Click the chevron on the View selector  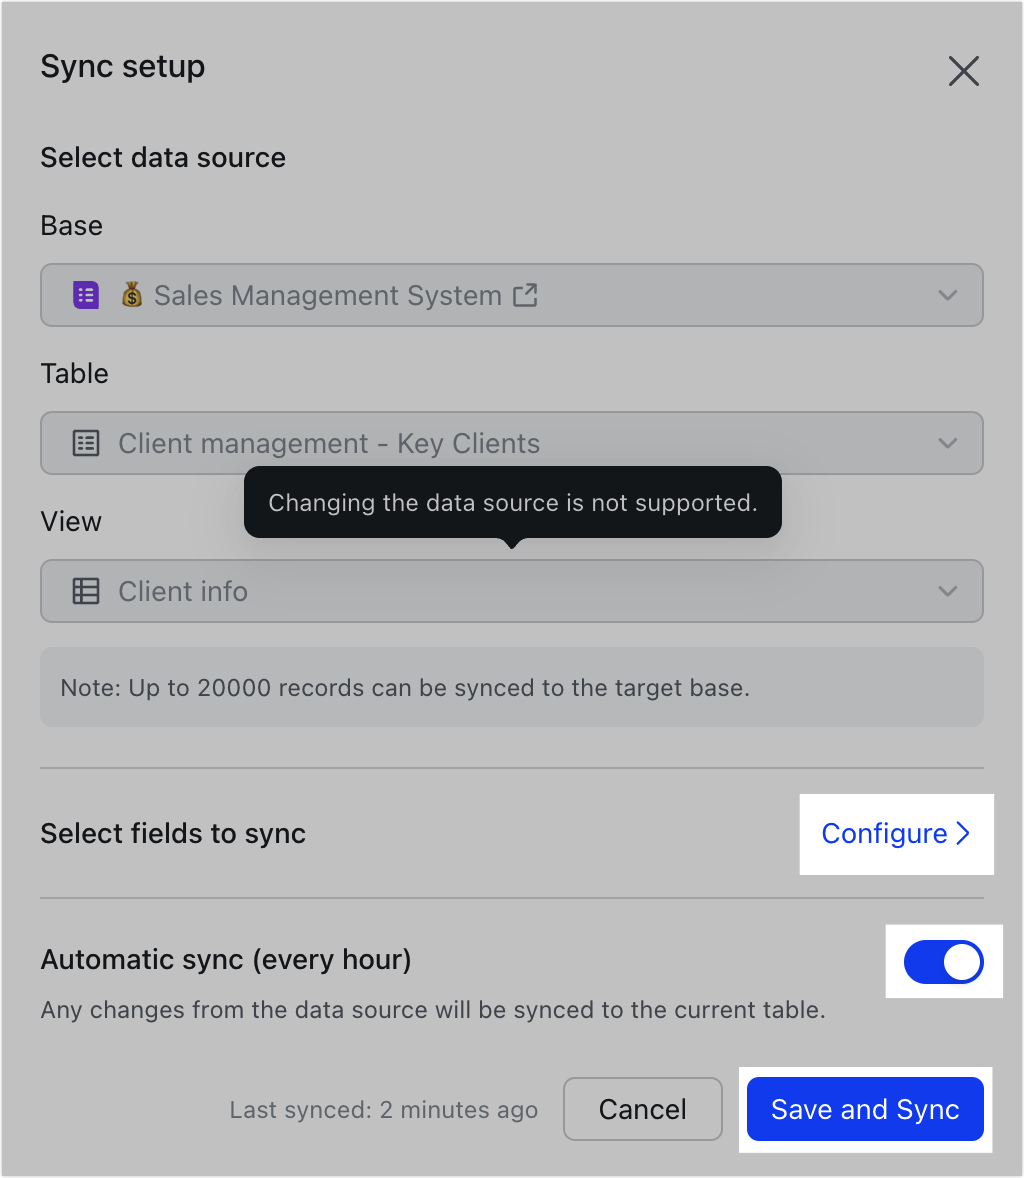[x=947, y=591]
